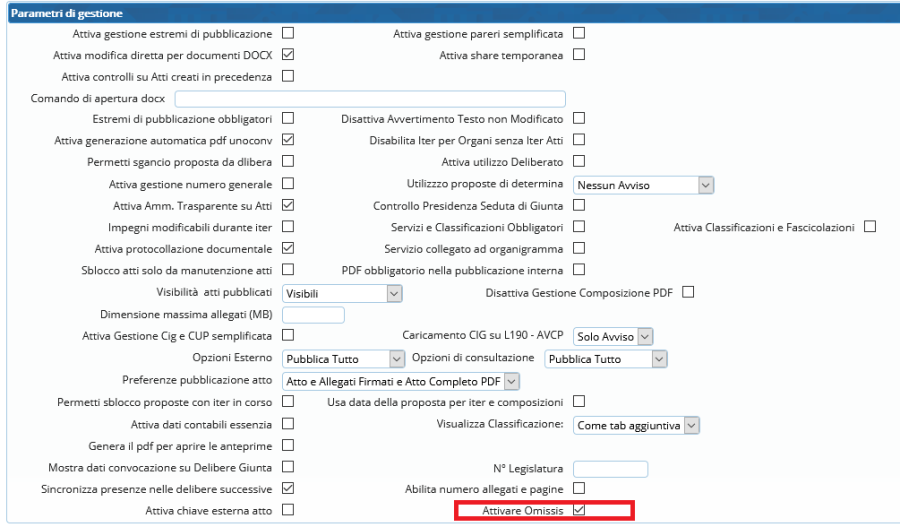Uncheck "Attiva modifica diretta per documenti DOCX"
900x527 pixels.
(288, 54)
